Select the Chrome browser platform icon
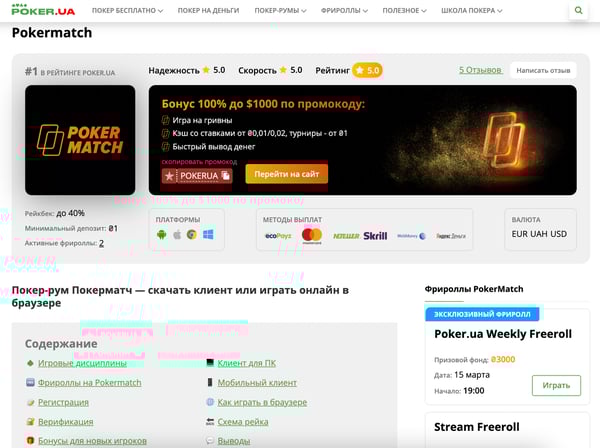This screenshot has height=448, width=600. (x=192, y=235)
